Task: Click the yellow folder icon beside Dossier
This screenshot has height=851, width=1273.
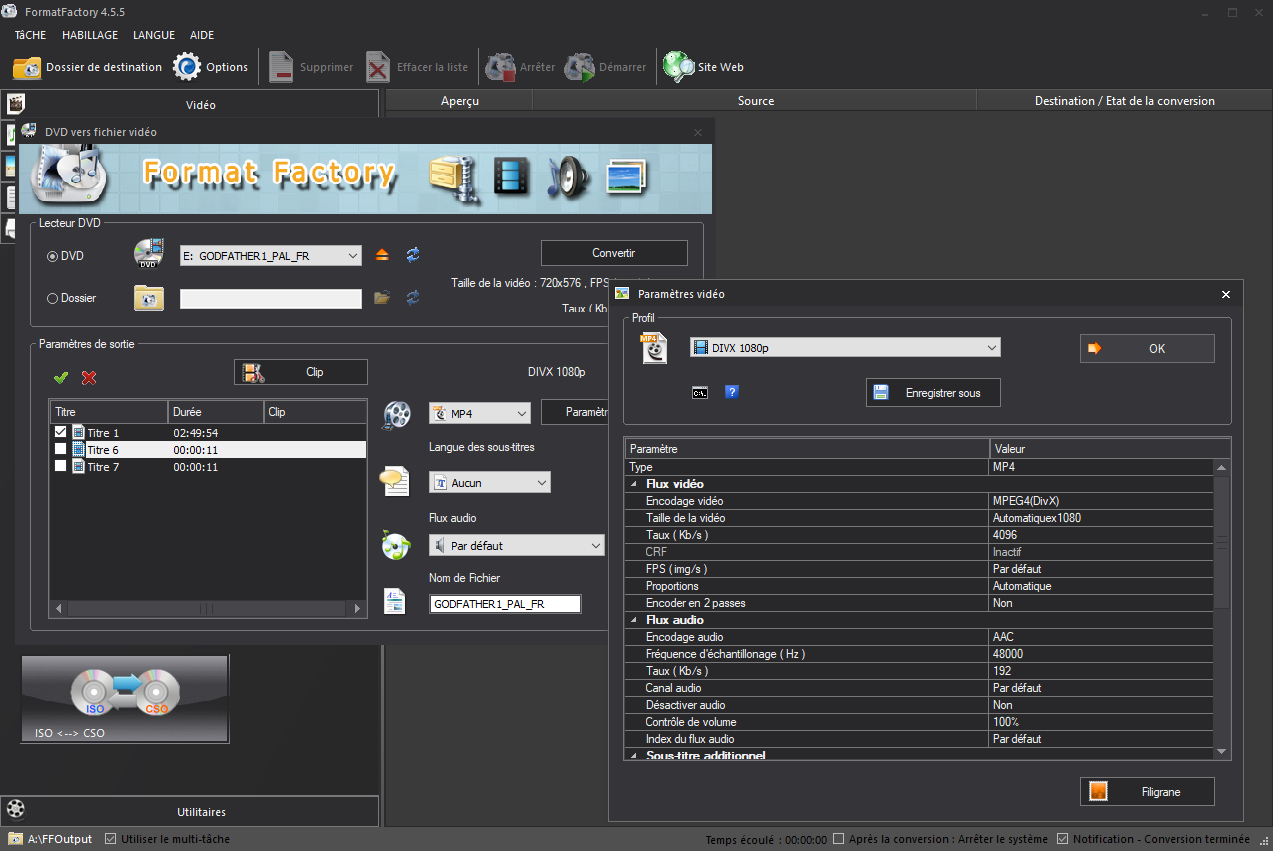Action: tap(148, 298)
